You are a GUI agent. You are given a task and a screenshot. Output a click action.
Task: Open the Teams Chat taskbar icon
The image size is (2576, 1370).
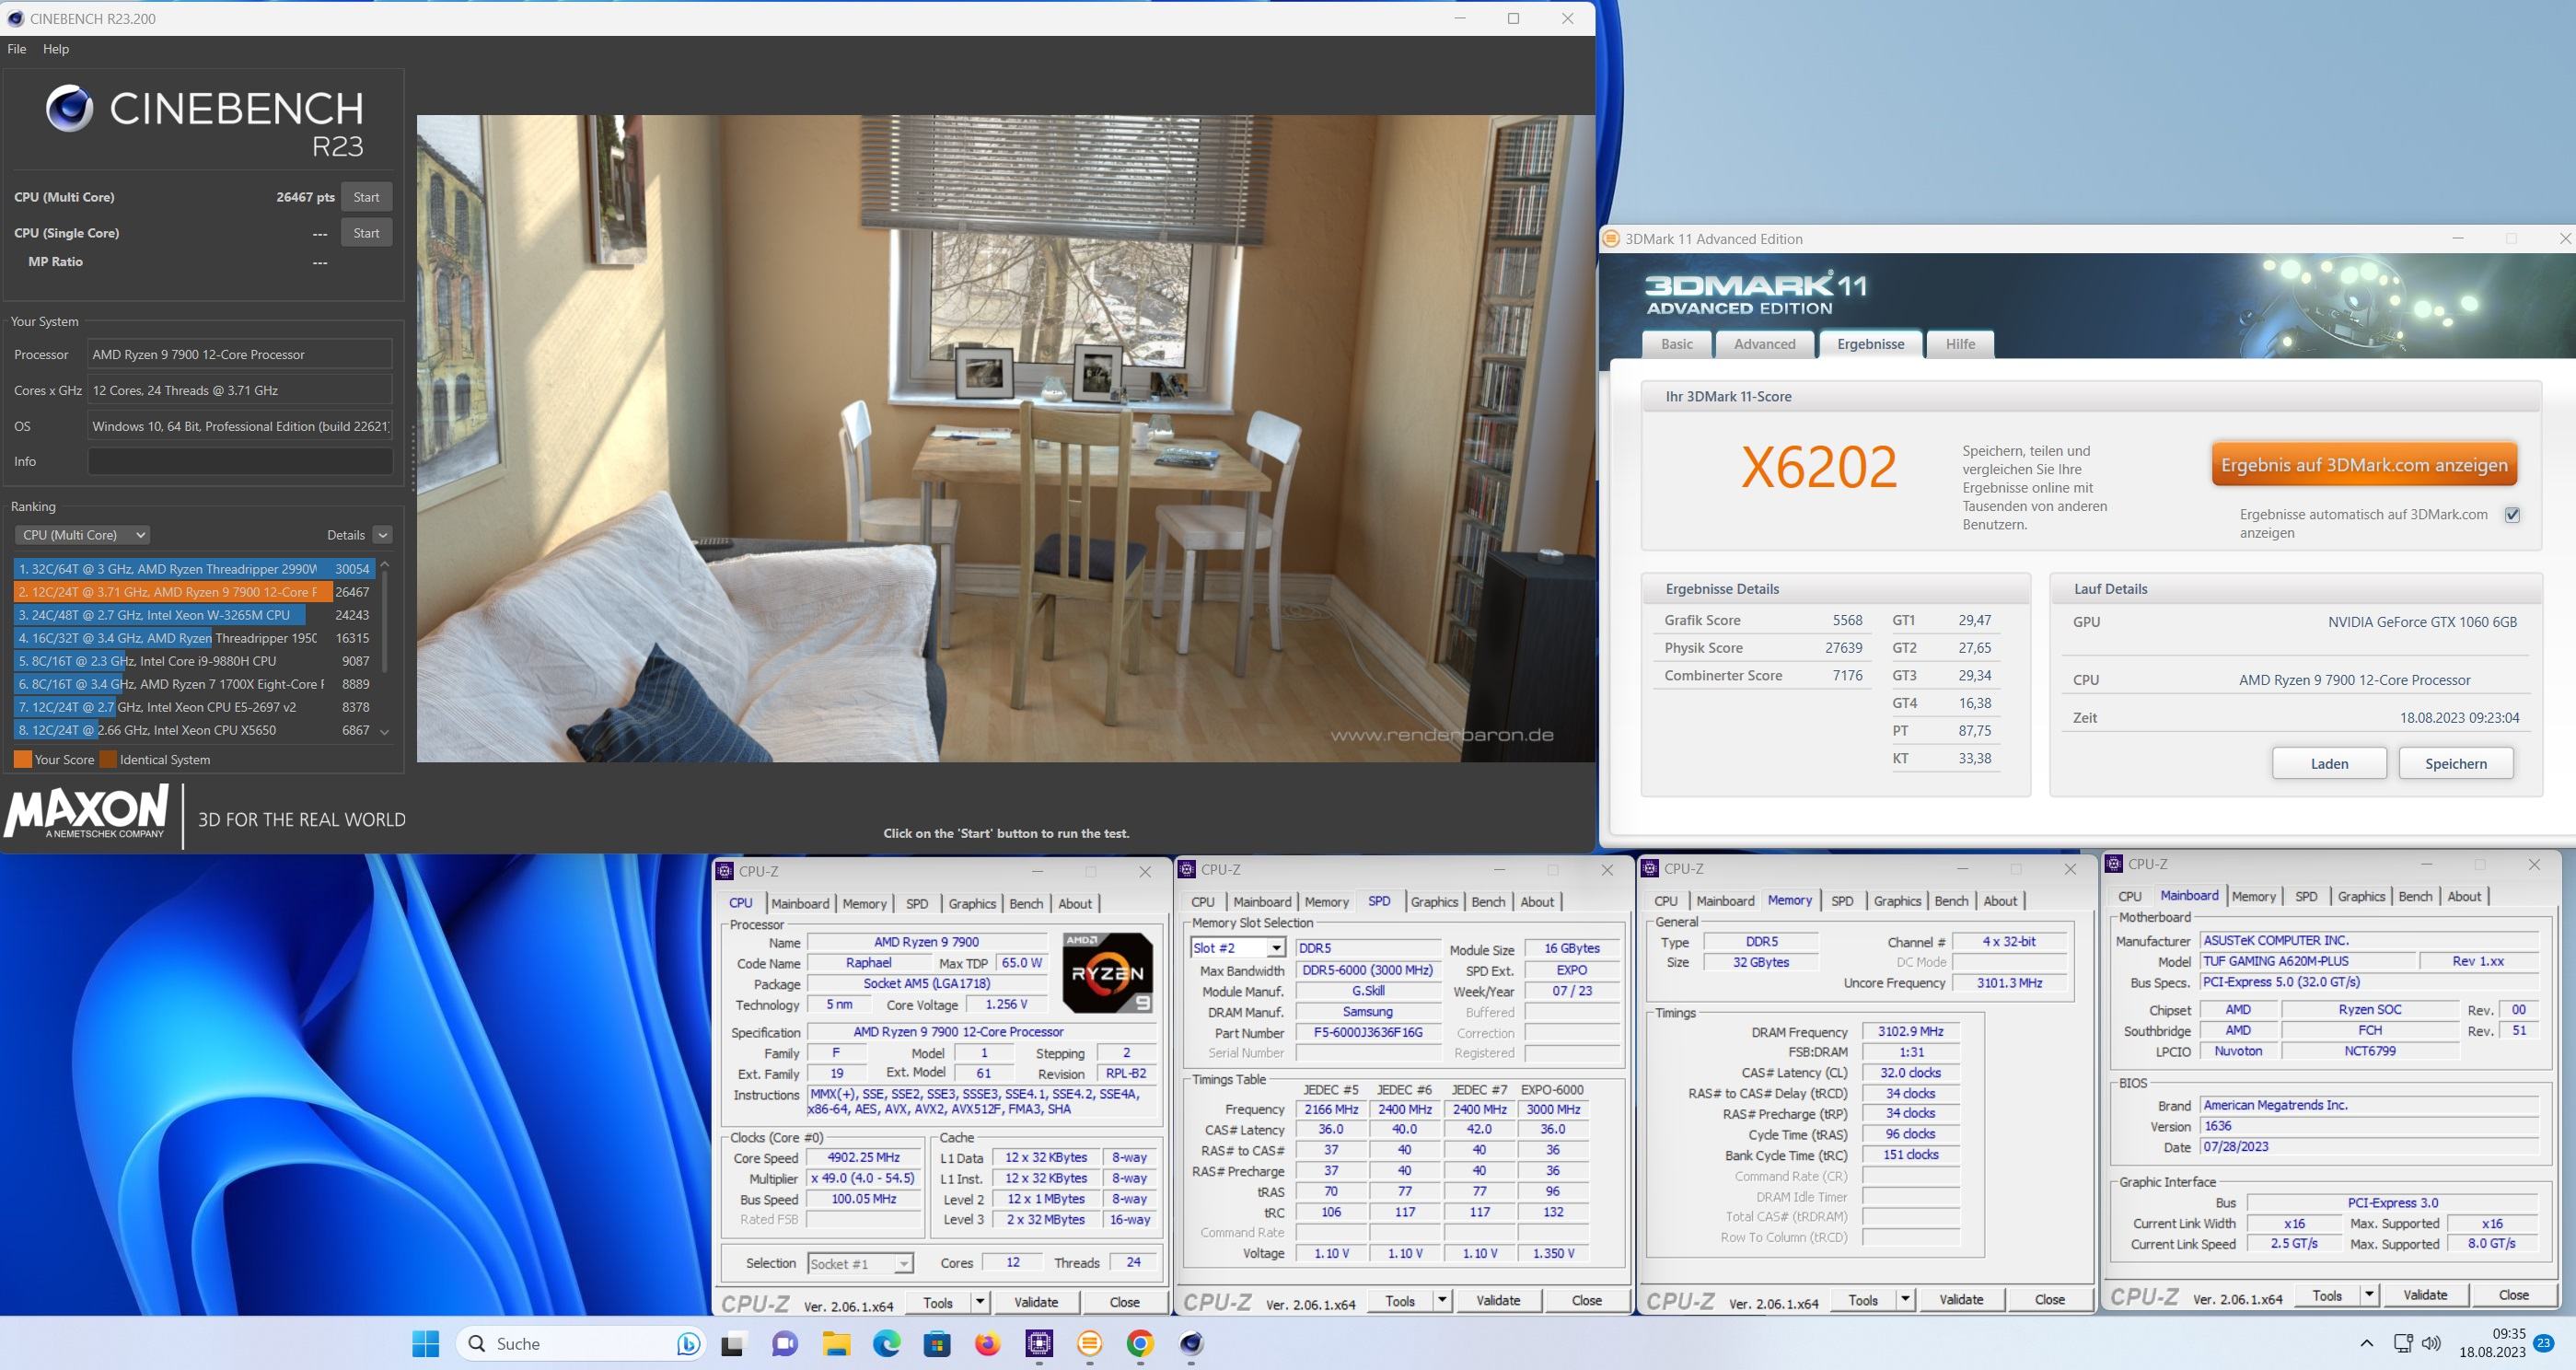point(785,1343)
